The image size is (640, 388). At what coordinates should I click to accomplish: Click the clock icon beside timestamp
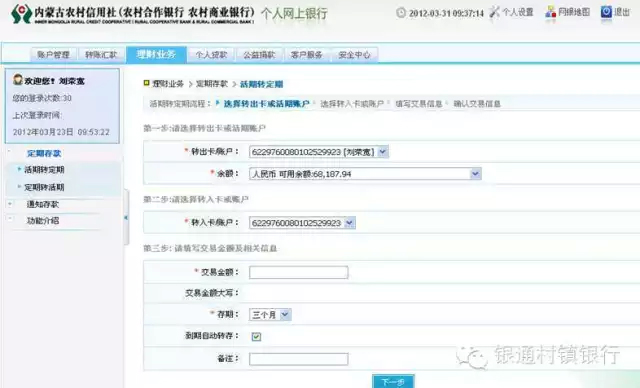click(401, 13)
